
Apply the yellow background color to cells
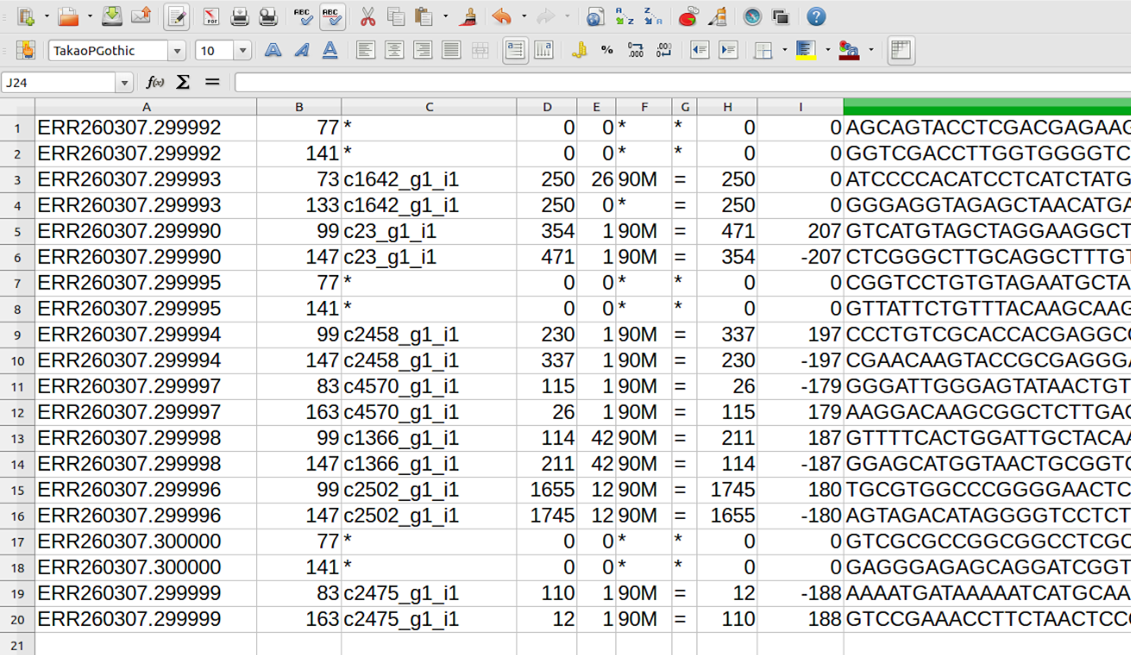pos(806,50)
